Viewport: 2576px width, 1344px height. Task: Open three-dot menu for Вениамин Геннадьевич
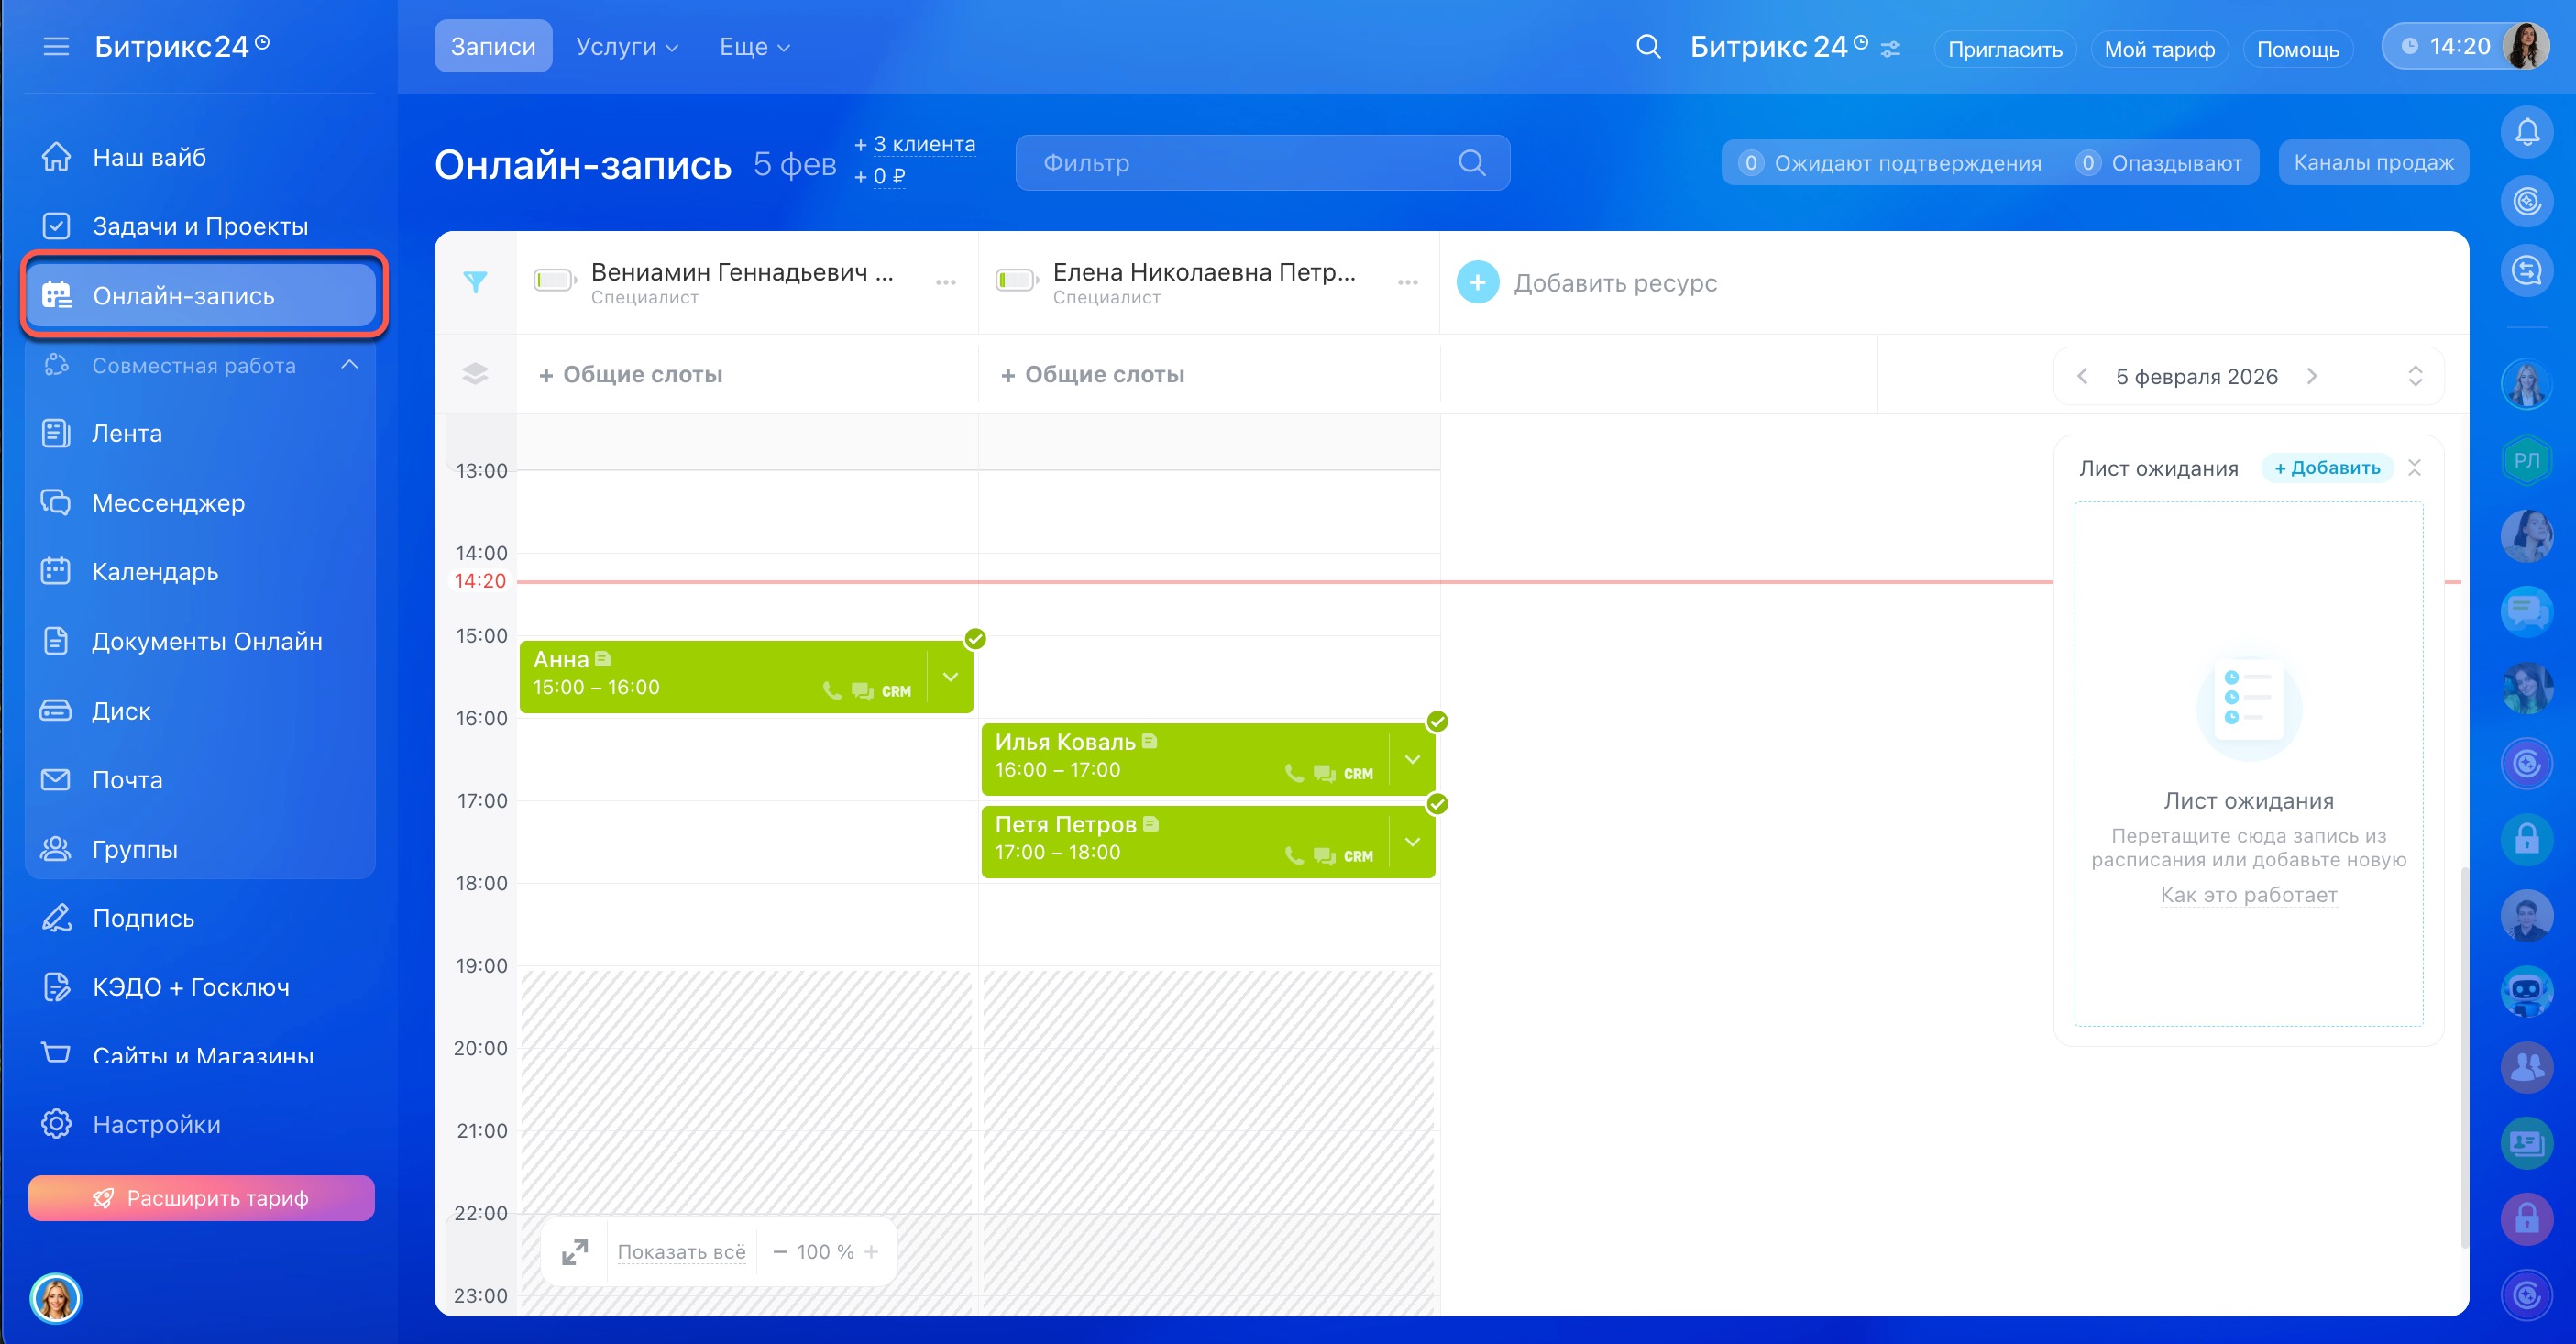[945, 283]
